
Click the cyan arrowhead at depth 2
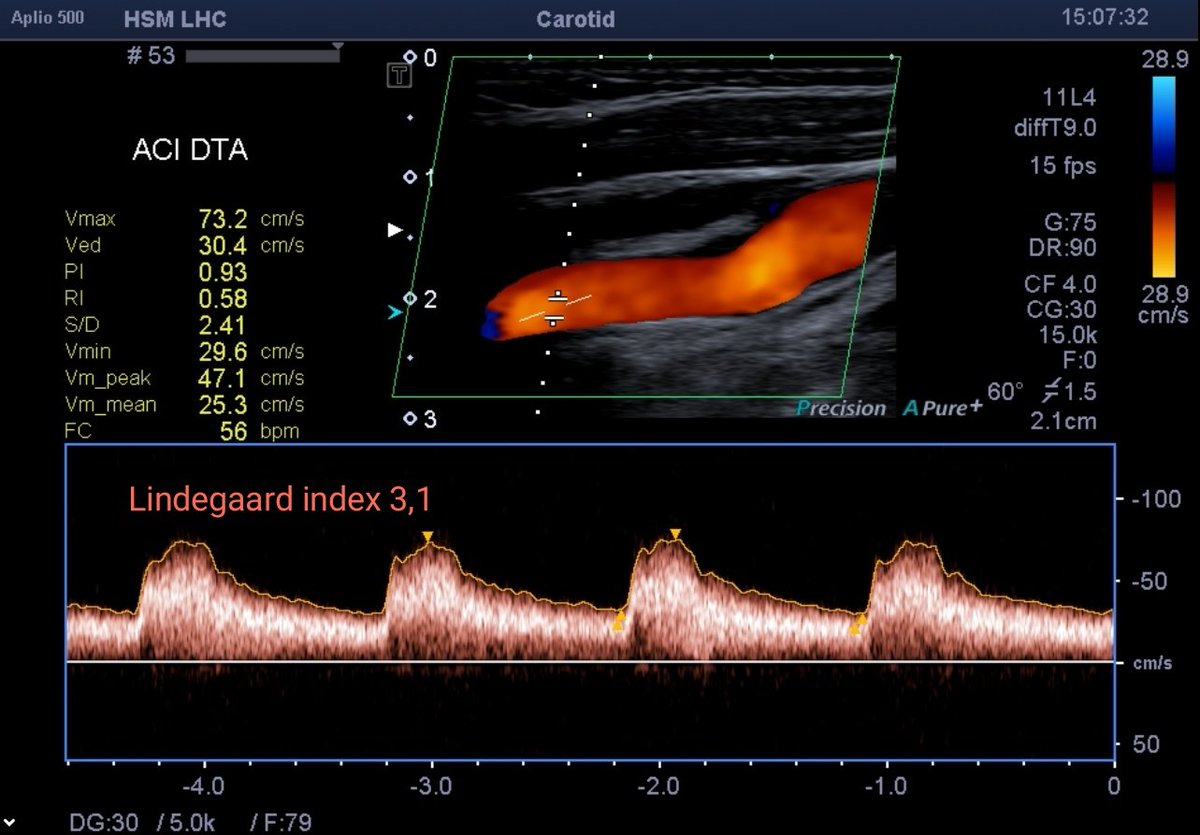[395, 313]
